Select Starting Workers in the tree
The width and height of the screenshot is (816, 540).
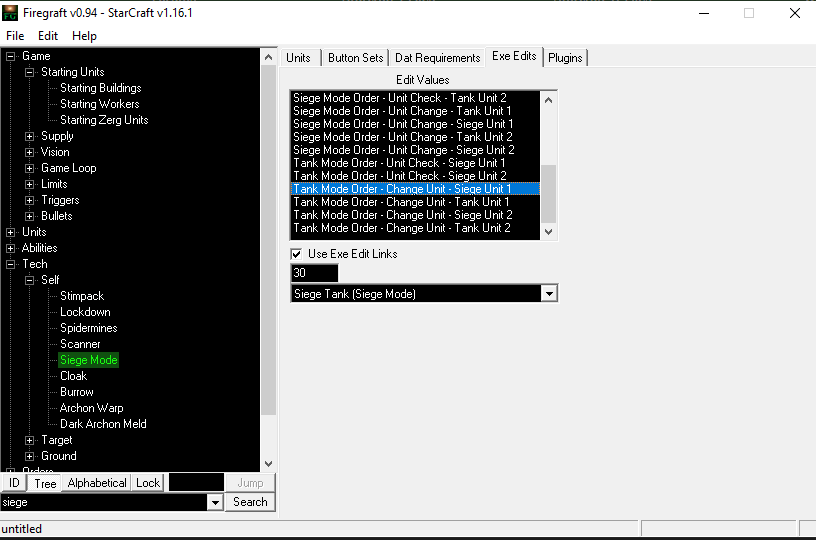[99, 104]
